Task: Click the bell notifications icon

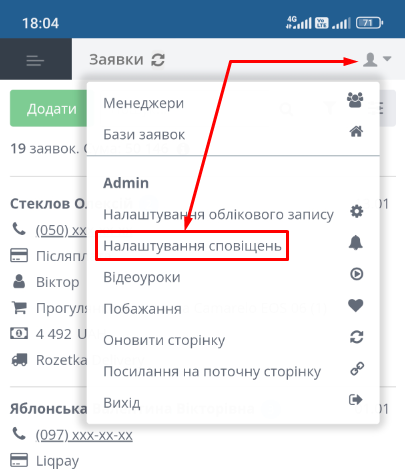Action: 356,242
